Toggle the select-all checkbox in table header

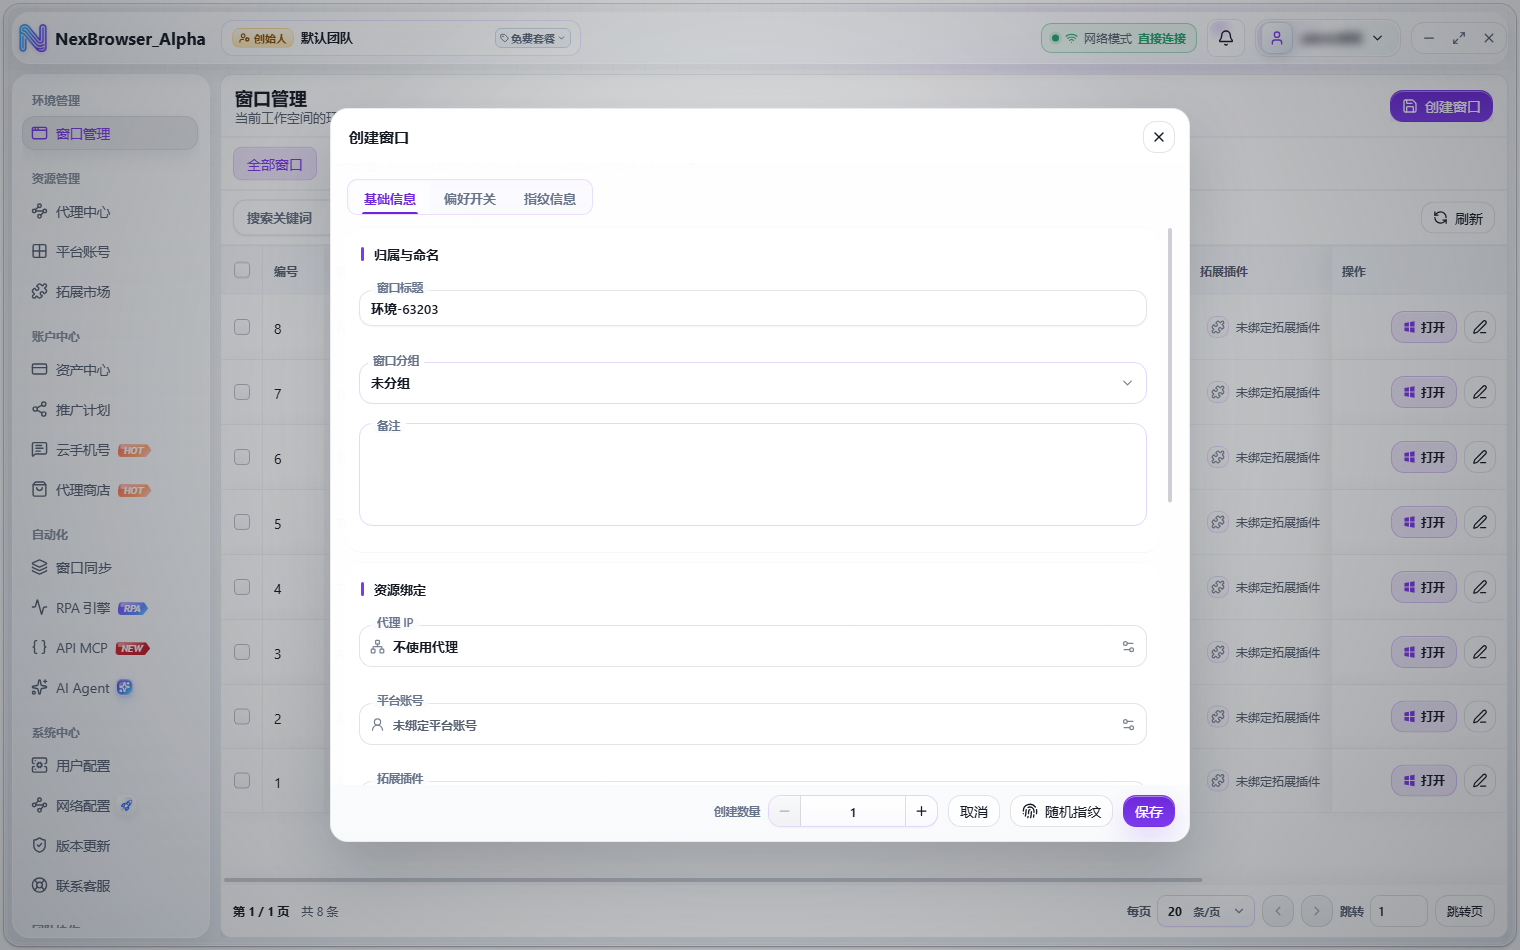[242, 270]
